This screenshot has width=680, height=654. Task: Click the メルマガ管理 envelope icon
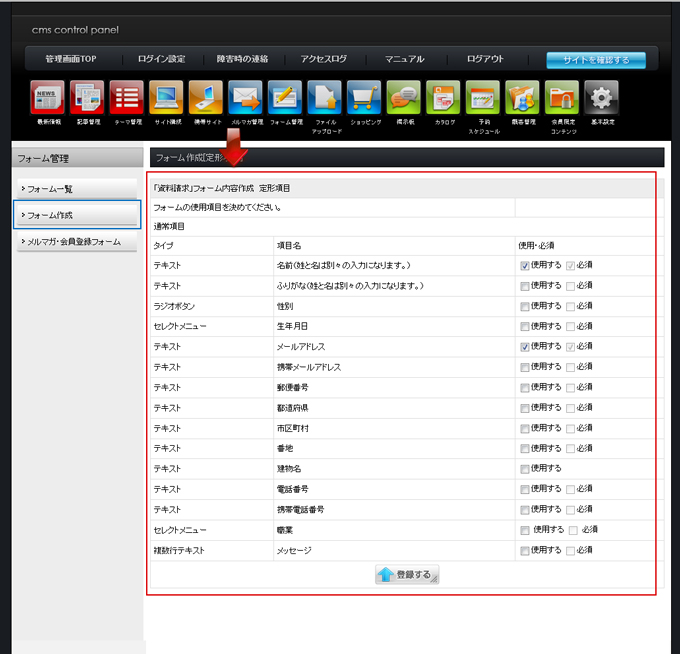coord(245,98)
